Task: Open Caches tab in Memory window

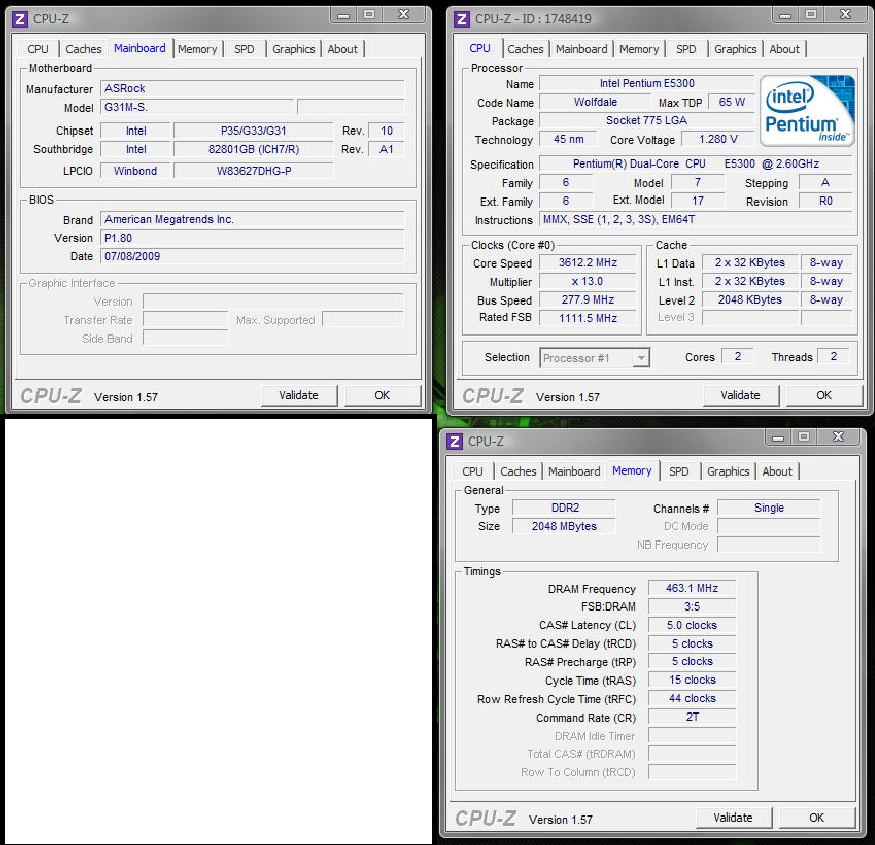Action: [518, 472]
